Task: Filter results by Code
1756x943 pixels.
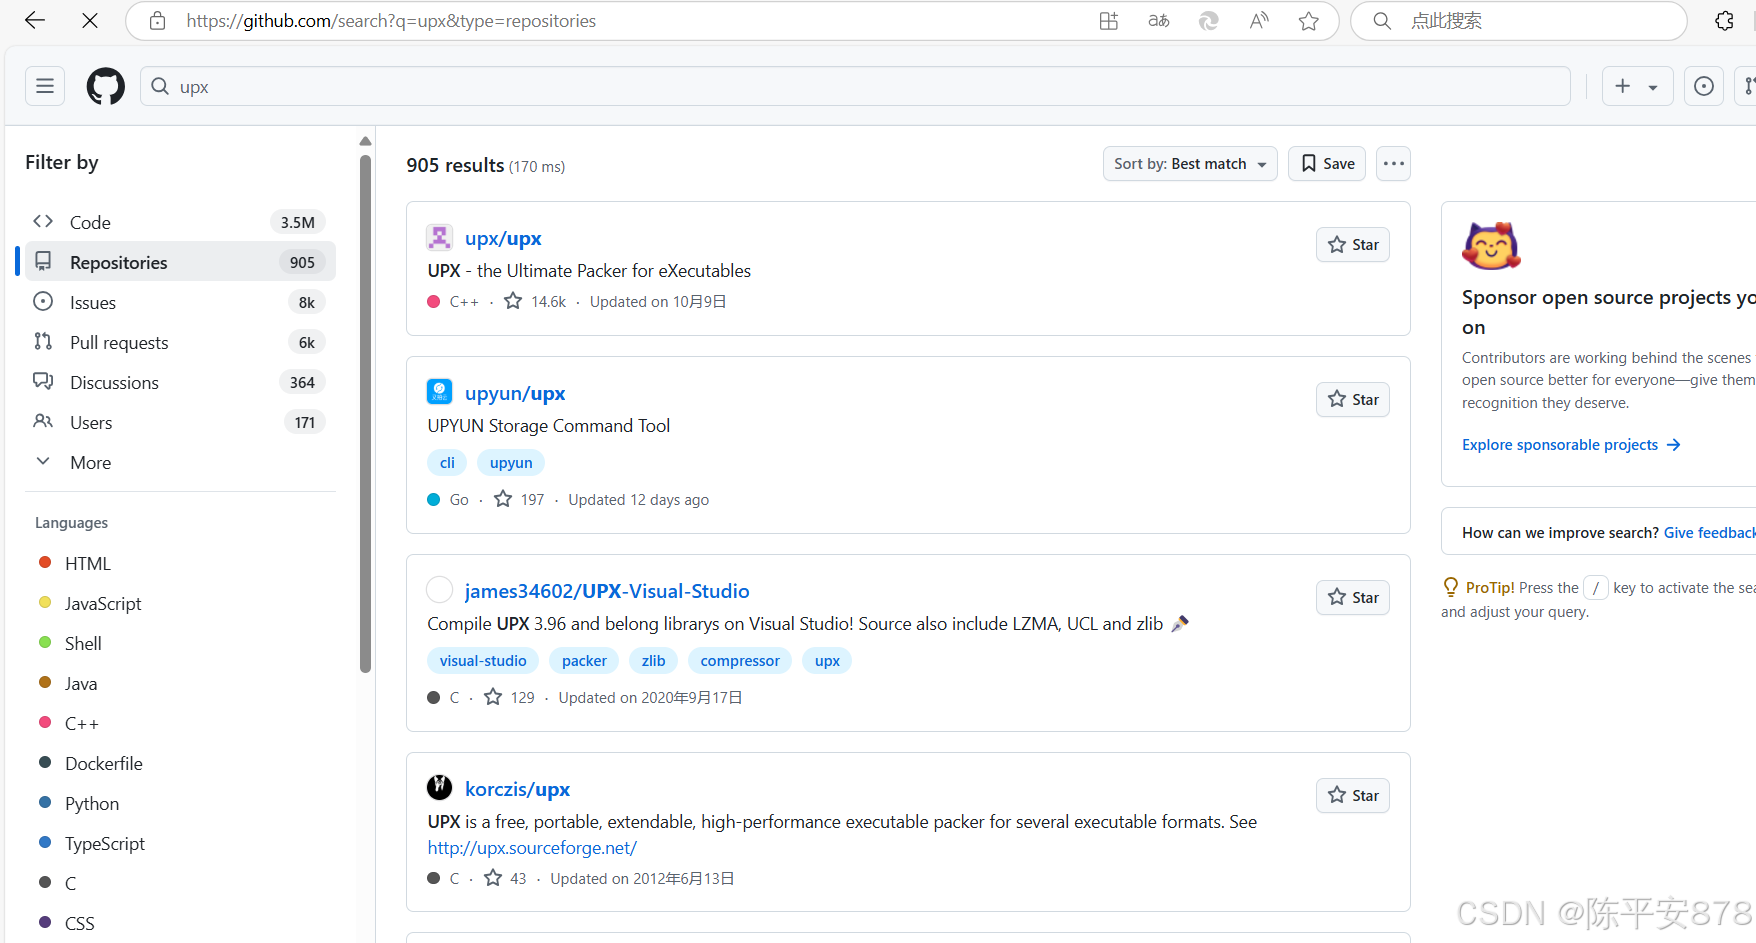Action: click(180, 222)
